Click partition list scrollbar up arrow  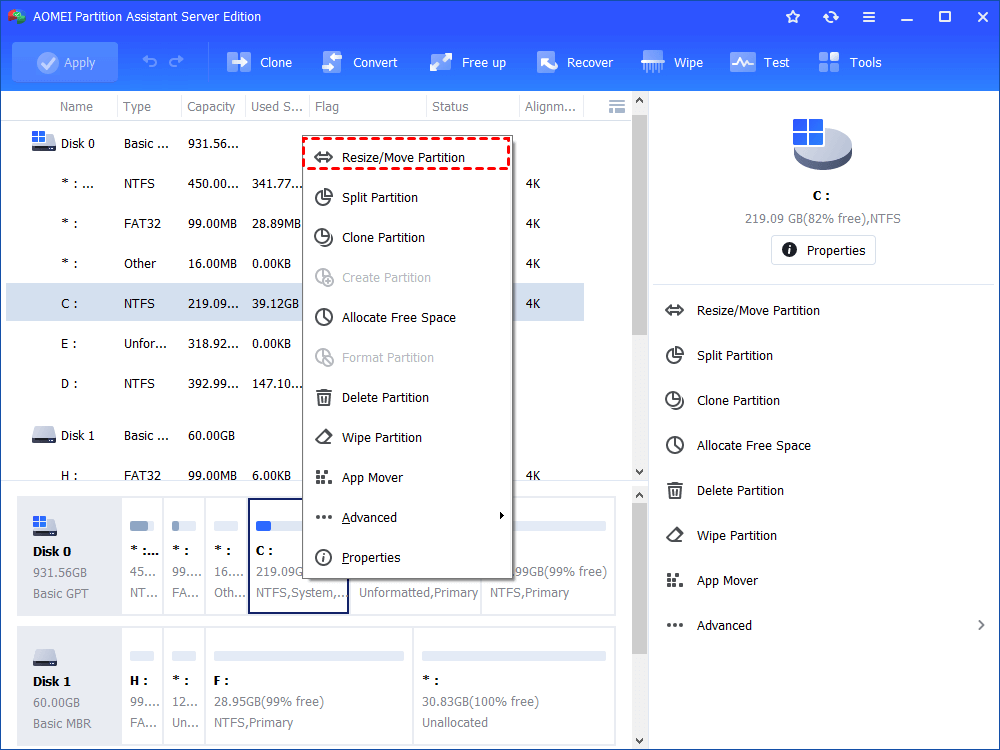[x=639, y=100]
